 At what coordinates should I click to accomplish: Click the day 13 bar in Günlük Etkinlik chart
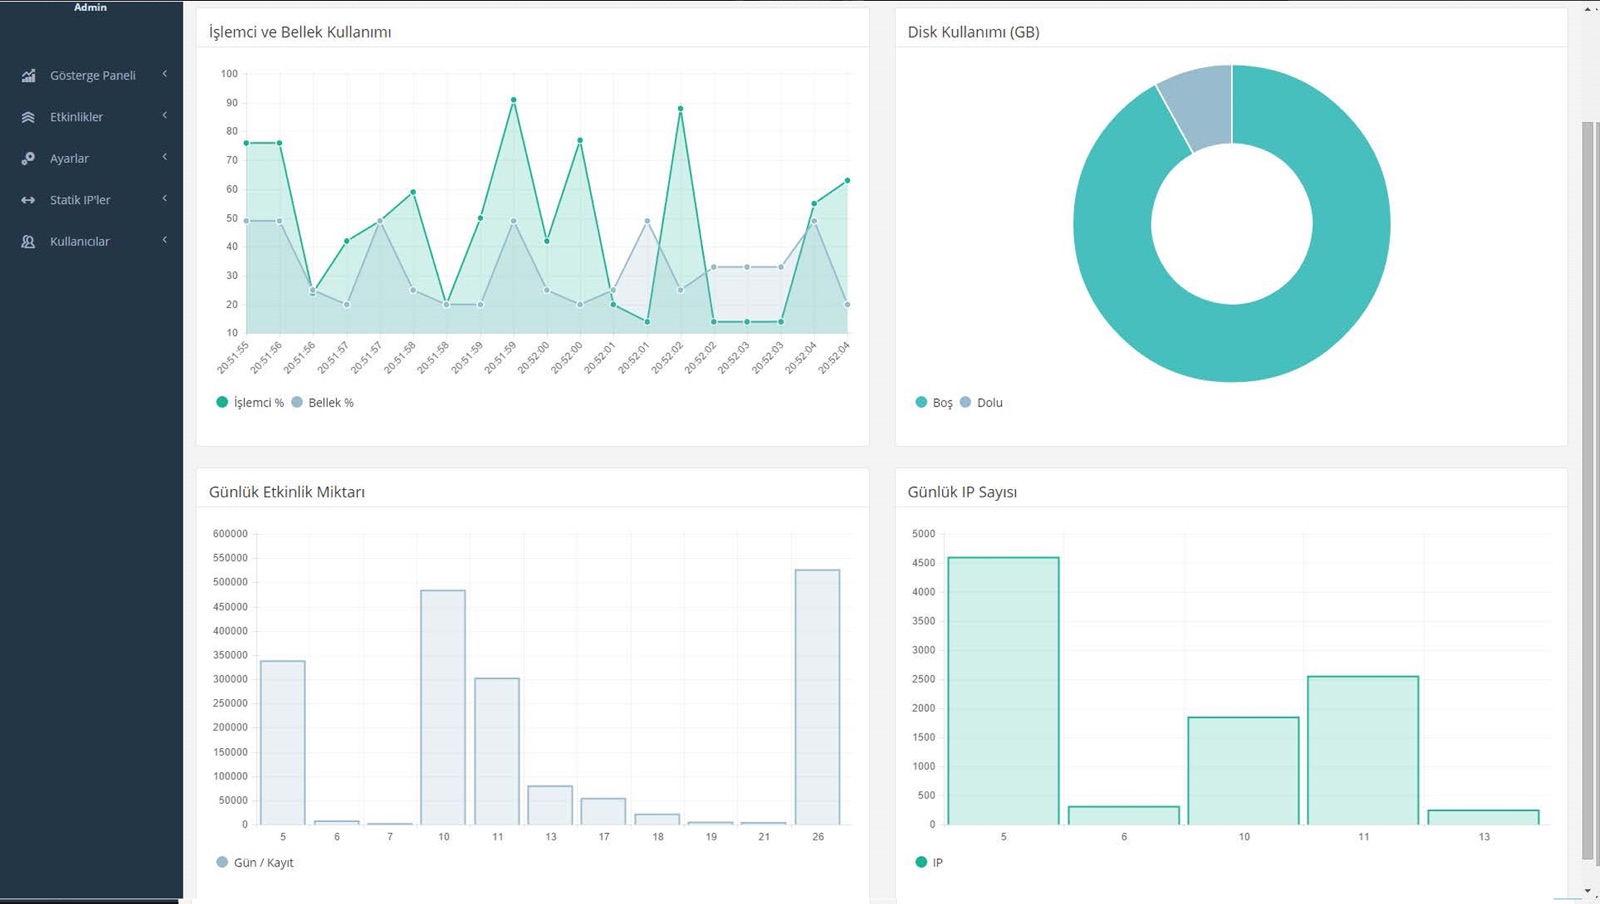pos(550,806)
